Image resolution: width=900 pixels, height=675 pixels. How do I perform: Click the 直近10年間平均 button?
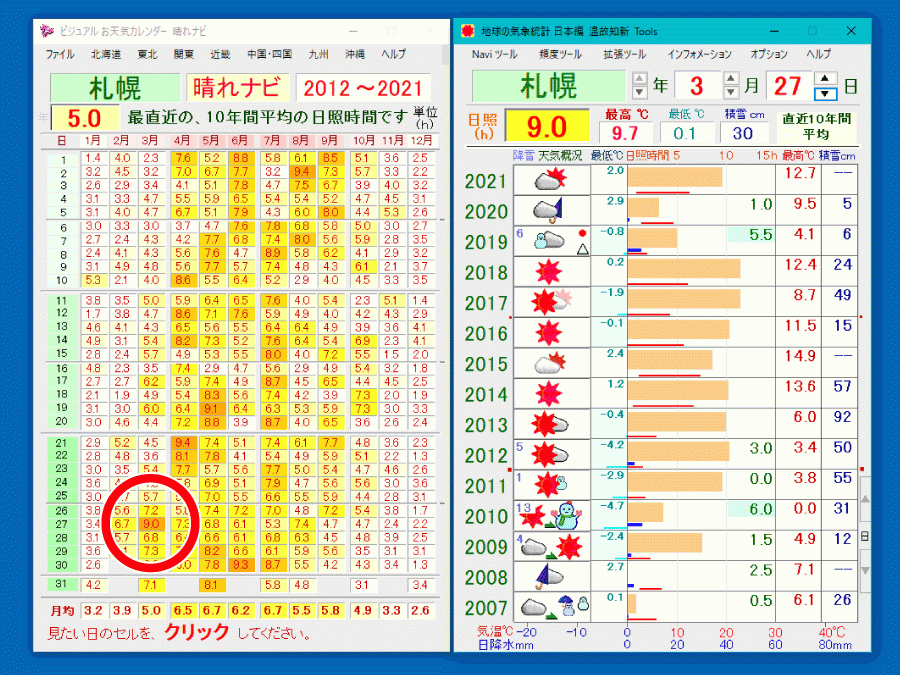tap(817, 125)
